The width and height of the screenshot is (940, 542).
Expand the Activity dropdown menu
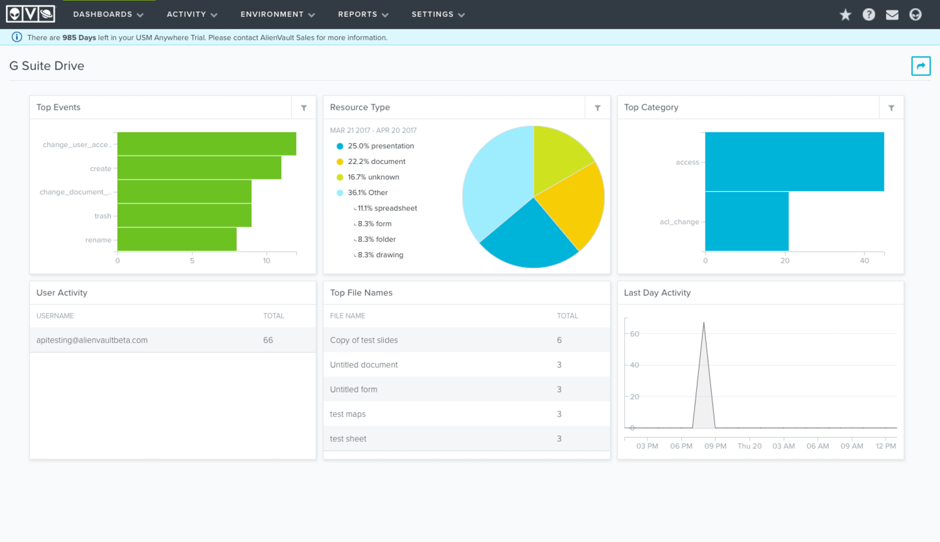point(192,15)
